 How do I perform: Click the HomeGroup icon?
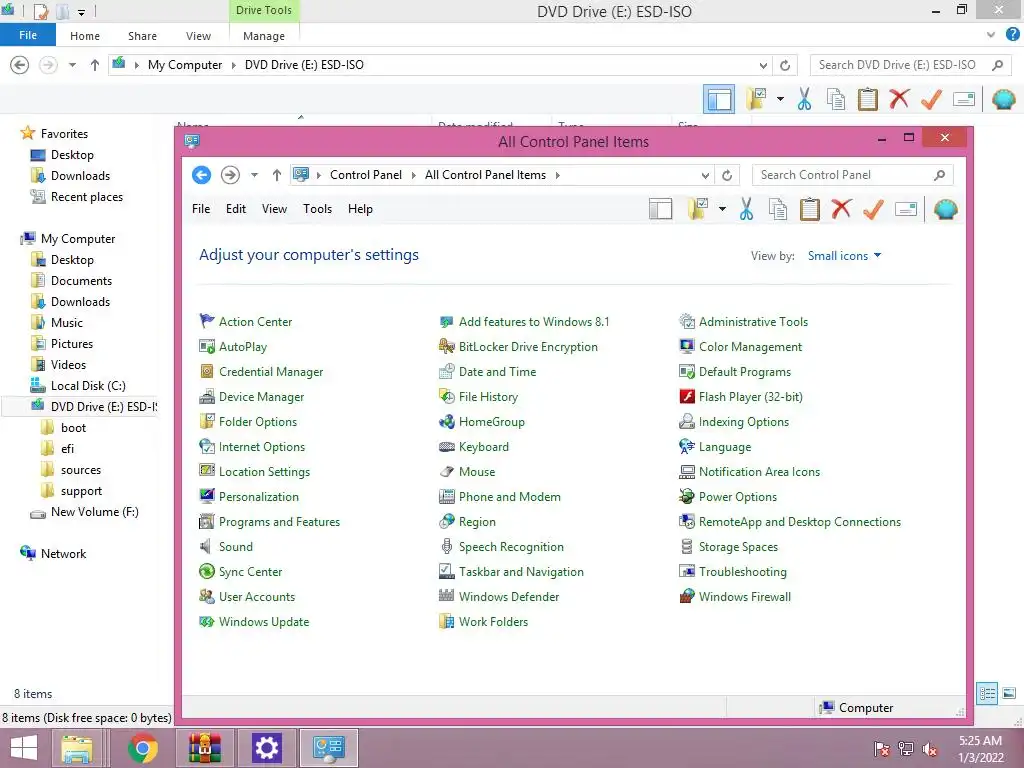(x=447, y=422)
